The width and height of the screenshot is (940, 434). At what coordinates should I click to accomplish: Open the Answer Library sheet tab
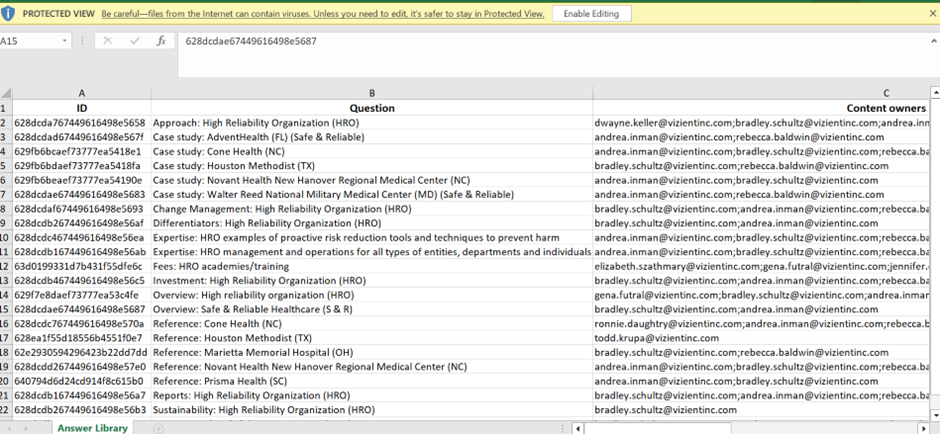(92, 428)
